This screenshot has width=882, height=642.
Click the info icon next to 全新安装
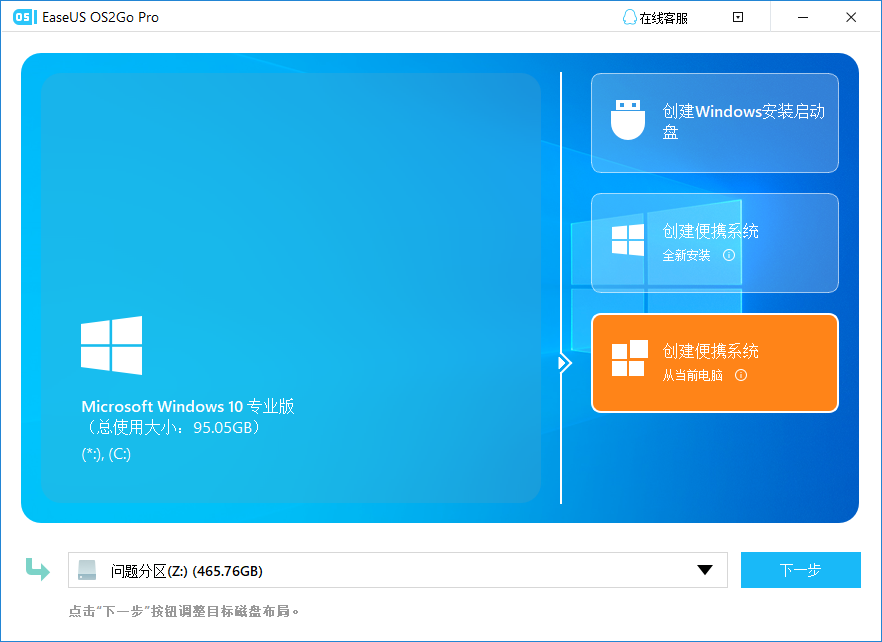[731, 256]
